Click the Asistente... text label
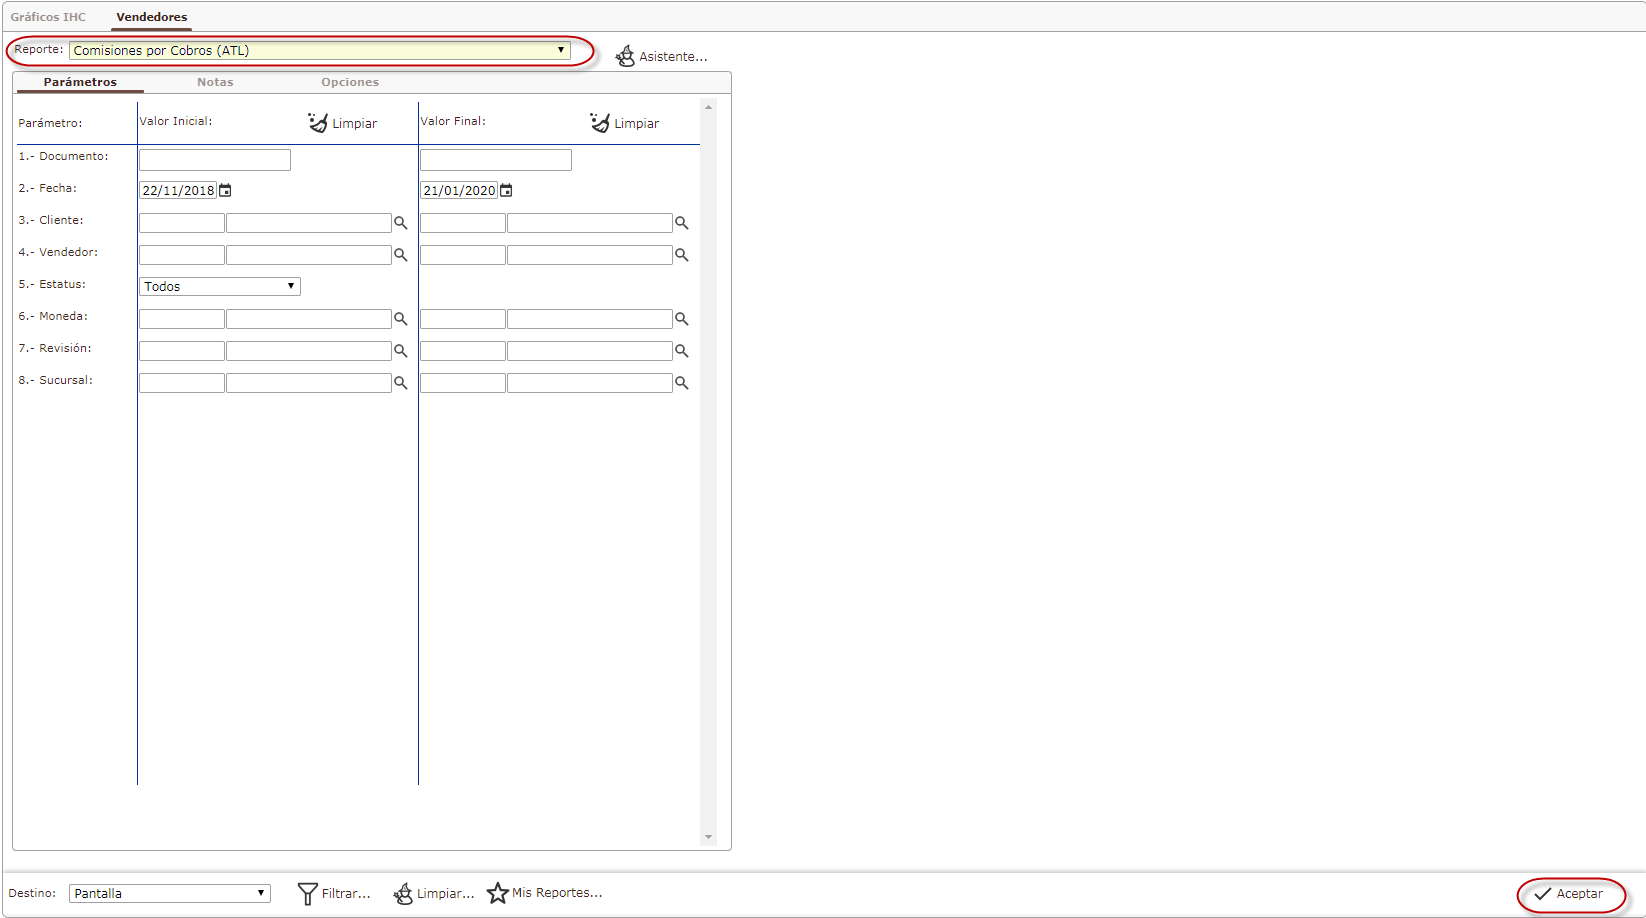Viewport: 1646px width, 918px height. pyautogui.click(x=673, y=57)
